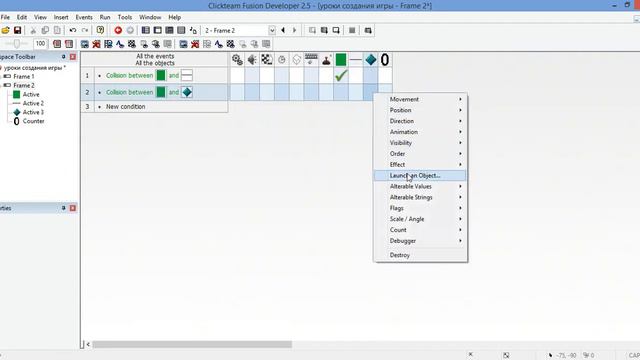Click the Active 2 line column header
This screenshot has height=360, width=640.
[x=356, y=60]
